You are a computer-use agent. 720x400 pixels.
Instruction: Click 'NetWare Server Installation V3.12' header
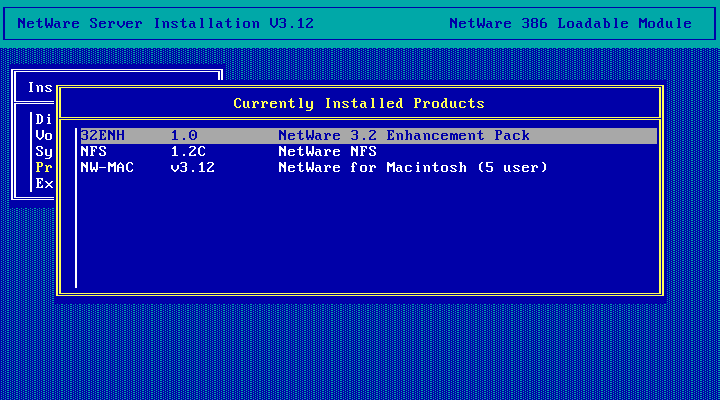click(165, 23)
